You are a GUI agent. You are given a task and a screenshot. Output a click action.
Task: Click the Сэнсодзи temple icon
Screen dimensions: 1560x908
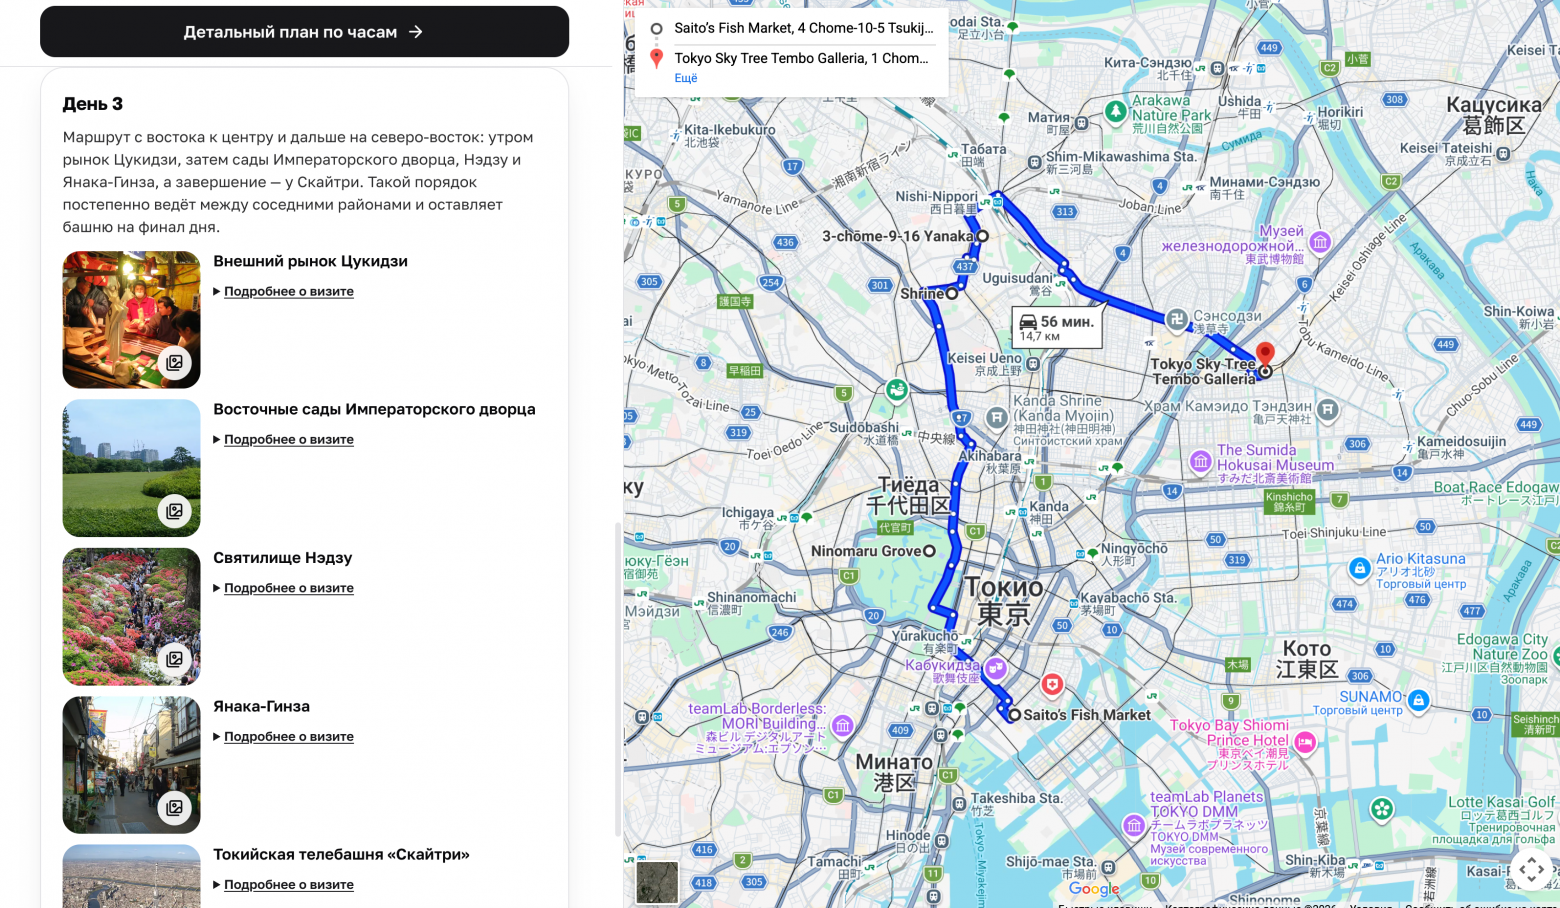tap(1176, 319)
